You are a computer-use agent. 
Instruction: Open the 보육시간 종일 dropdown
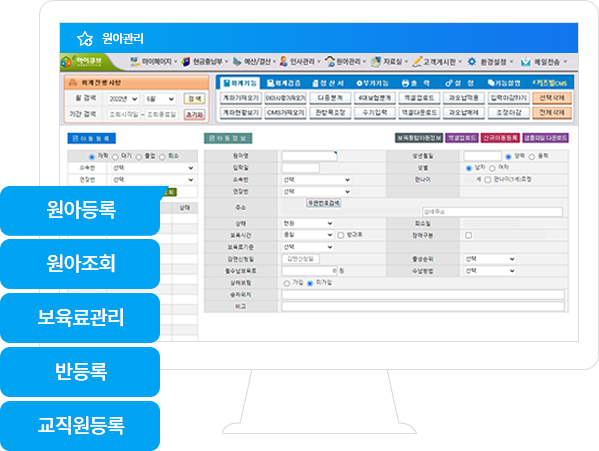click(308, 235)
